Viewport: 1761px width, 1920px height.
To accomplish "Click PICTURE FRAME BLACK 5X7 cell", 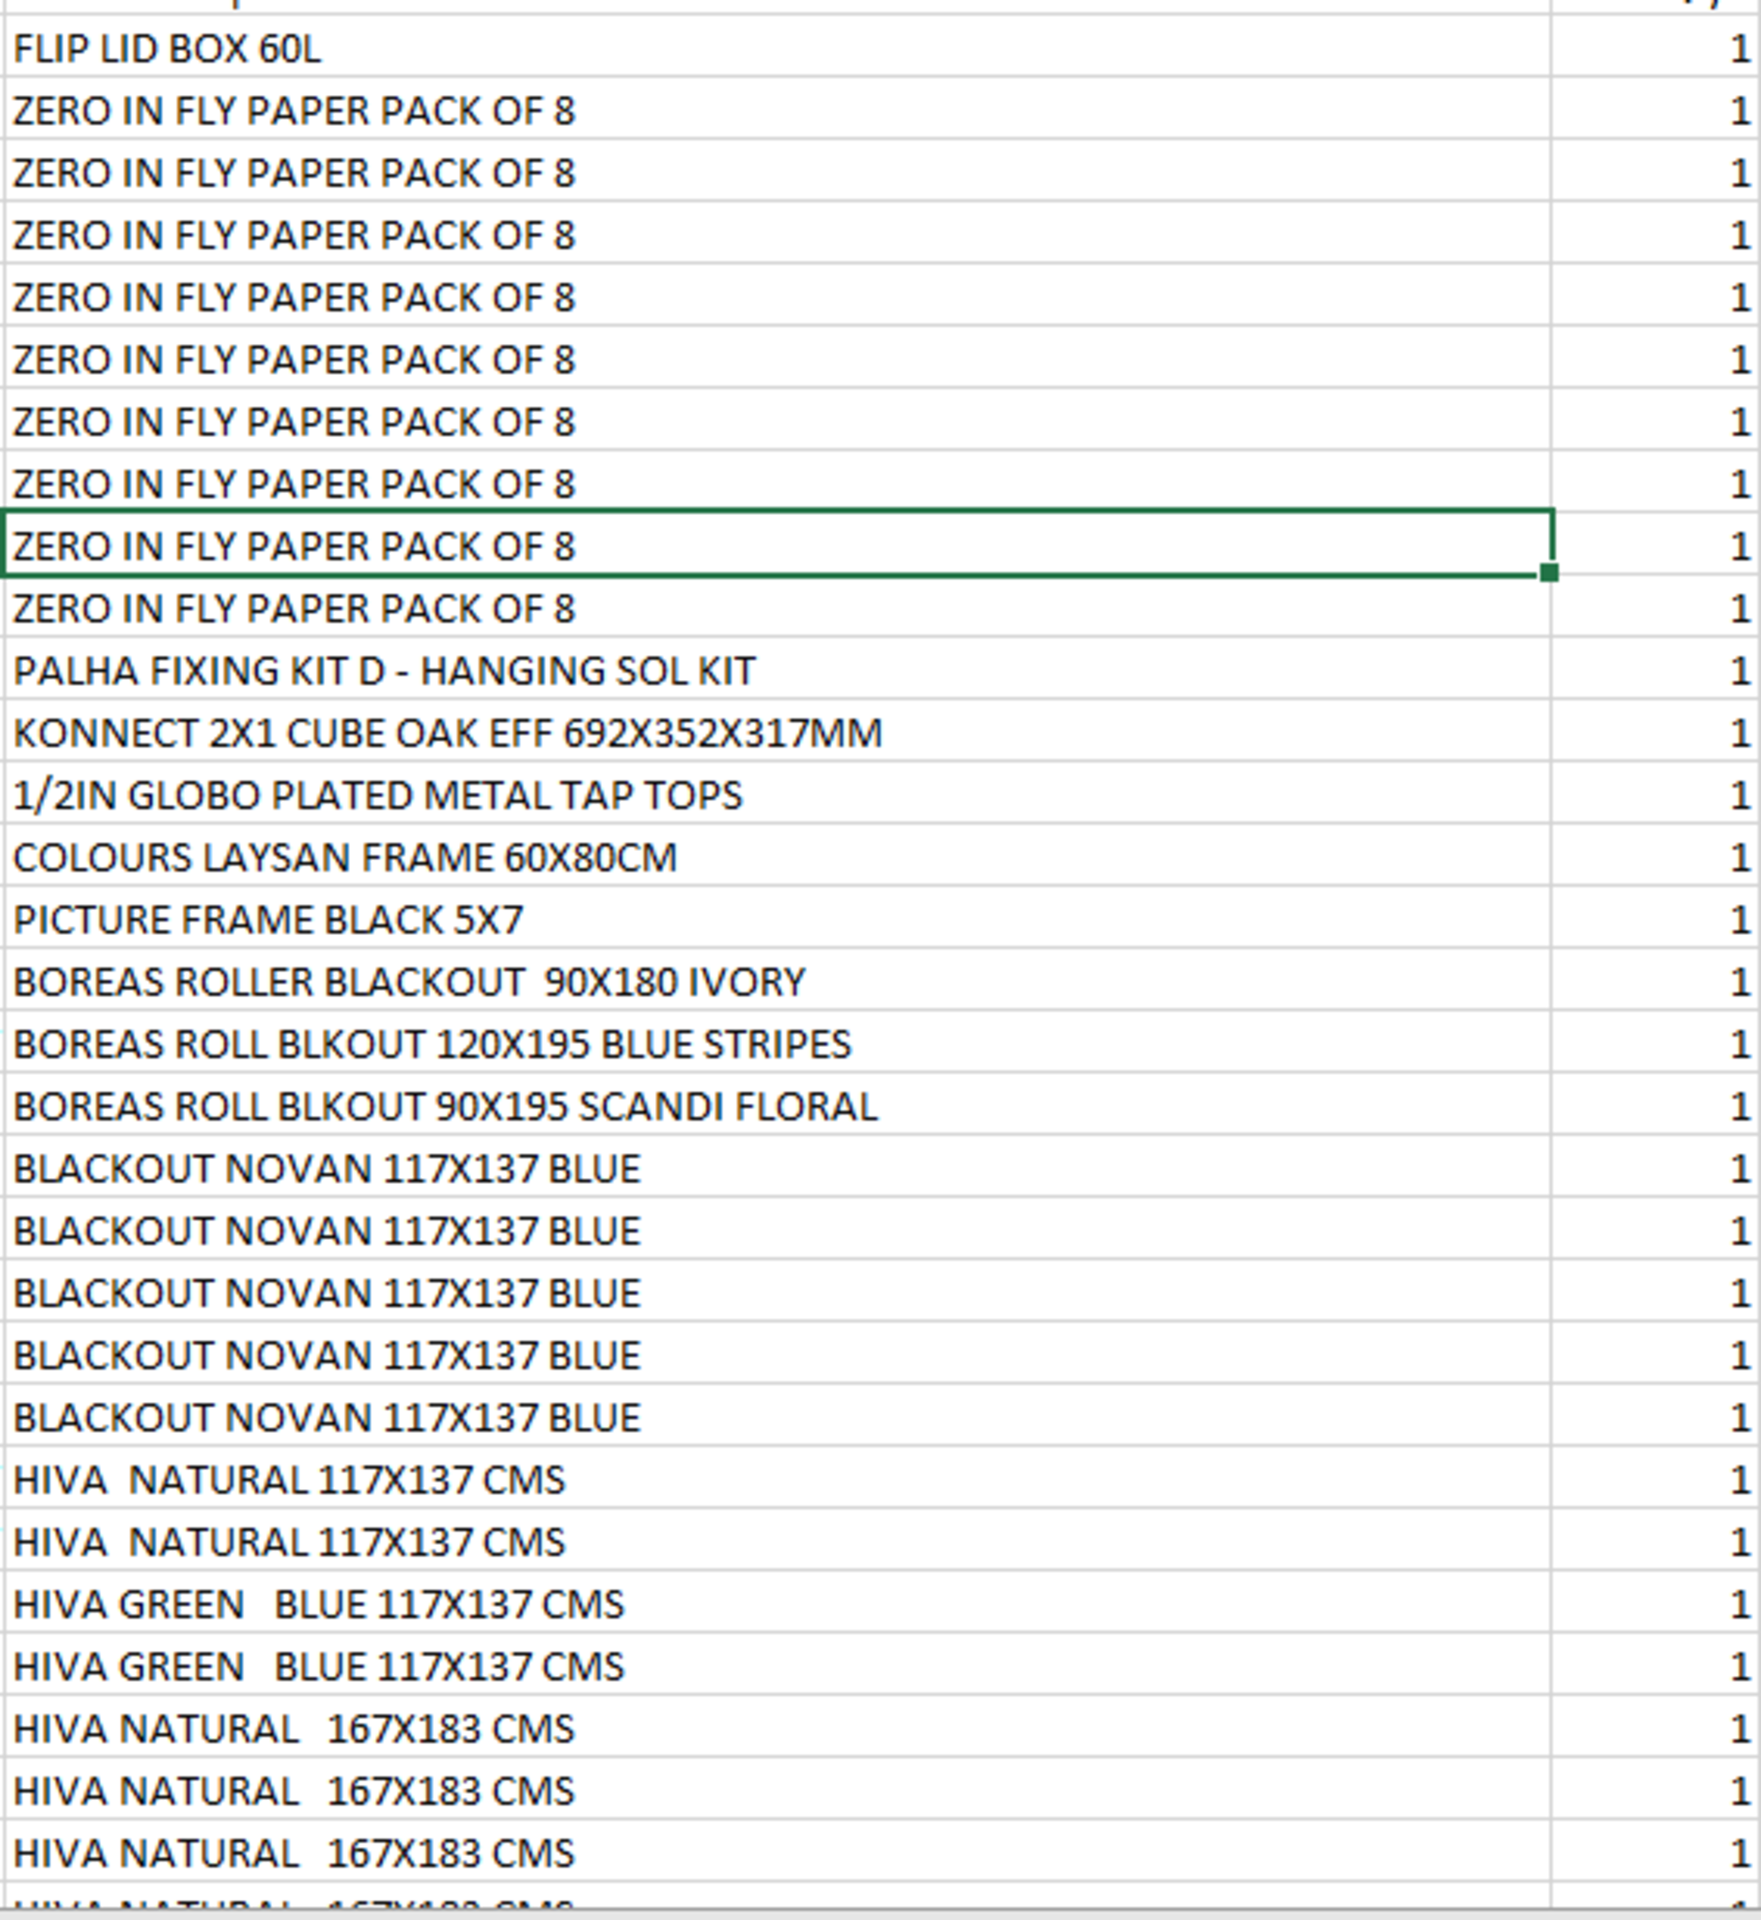I will tap(777, 919).
